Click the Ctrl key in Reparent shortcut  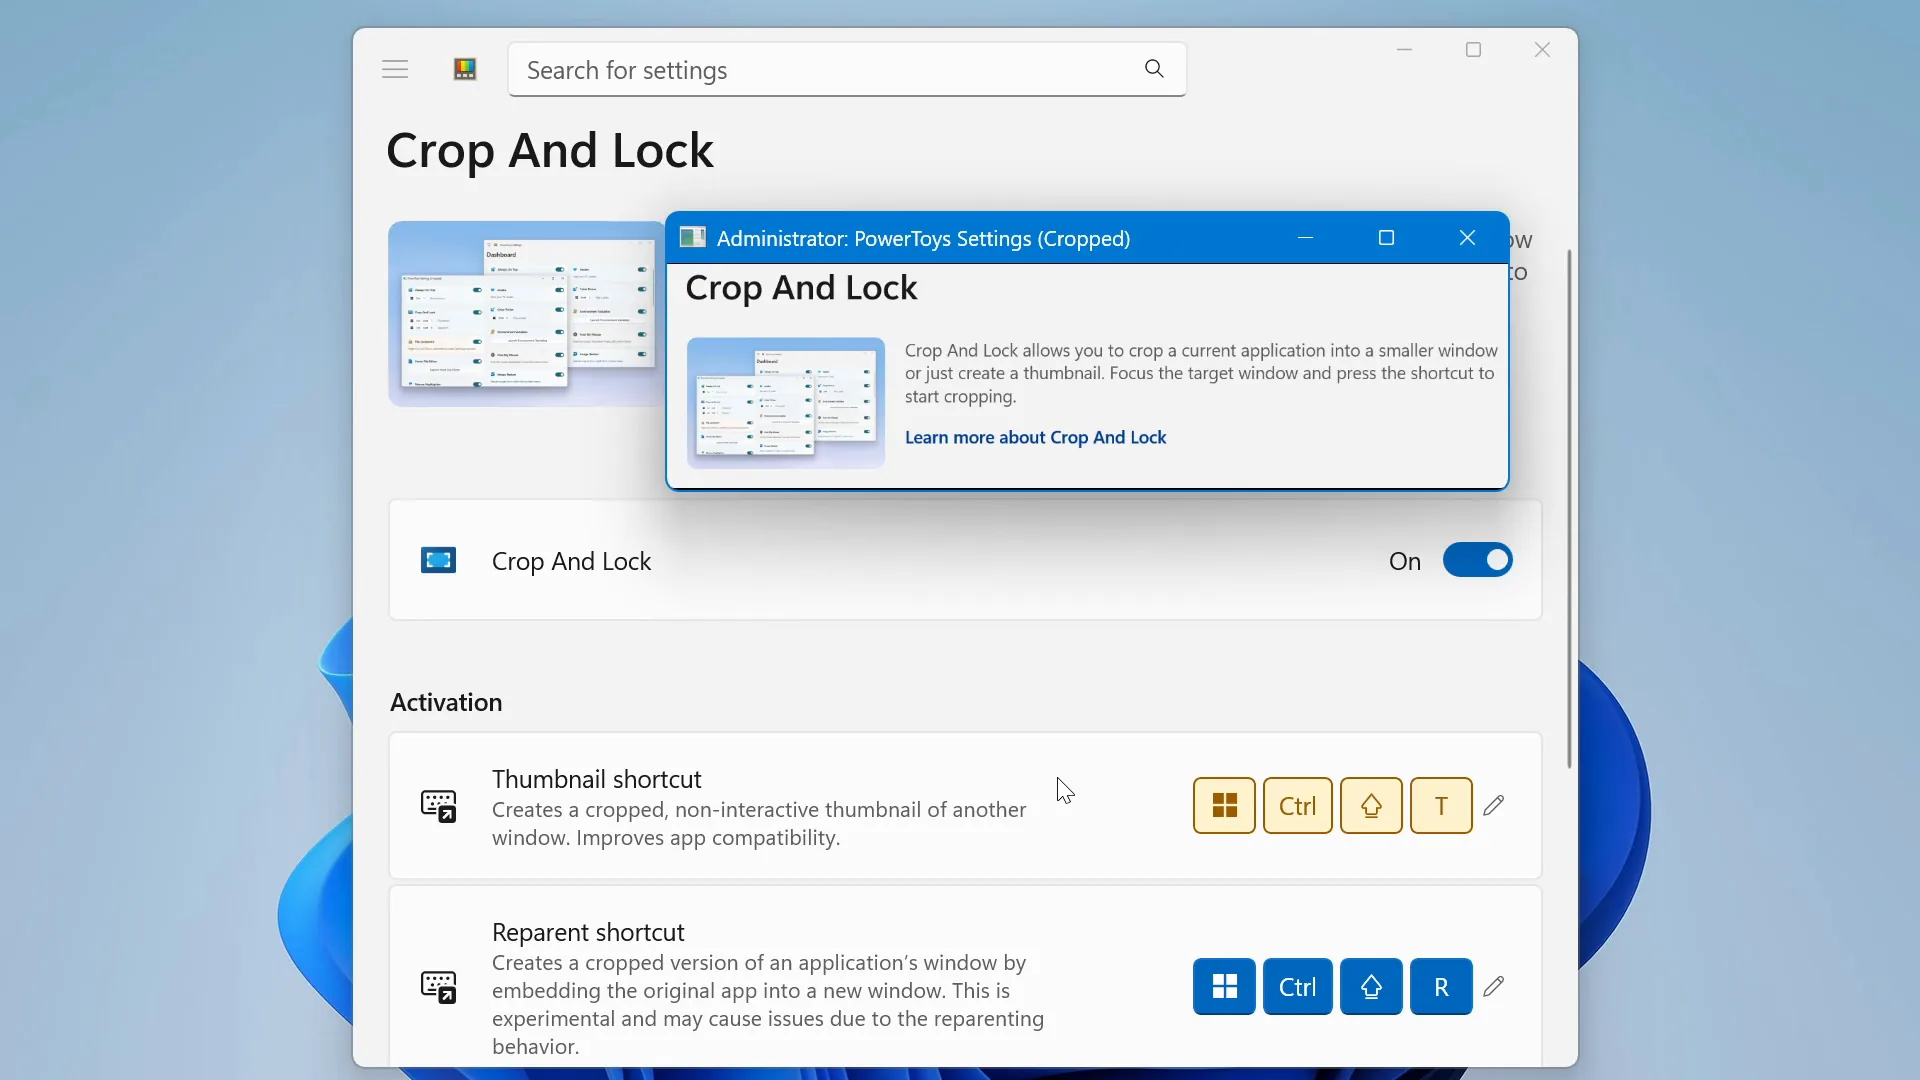pos(1297,986)
